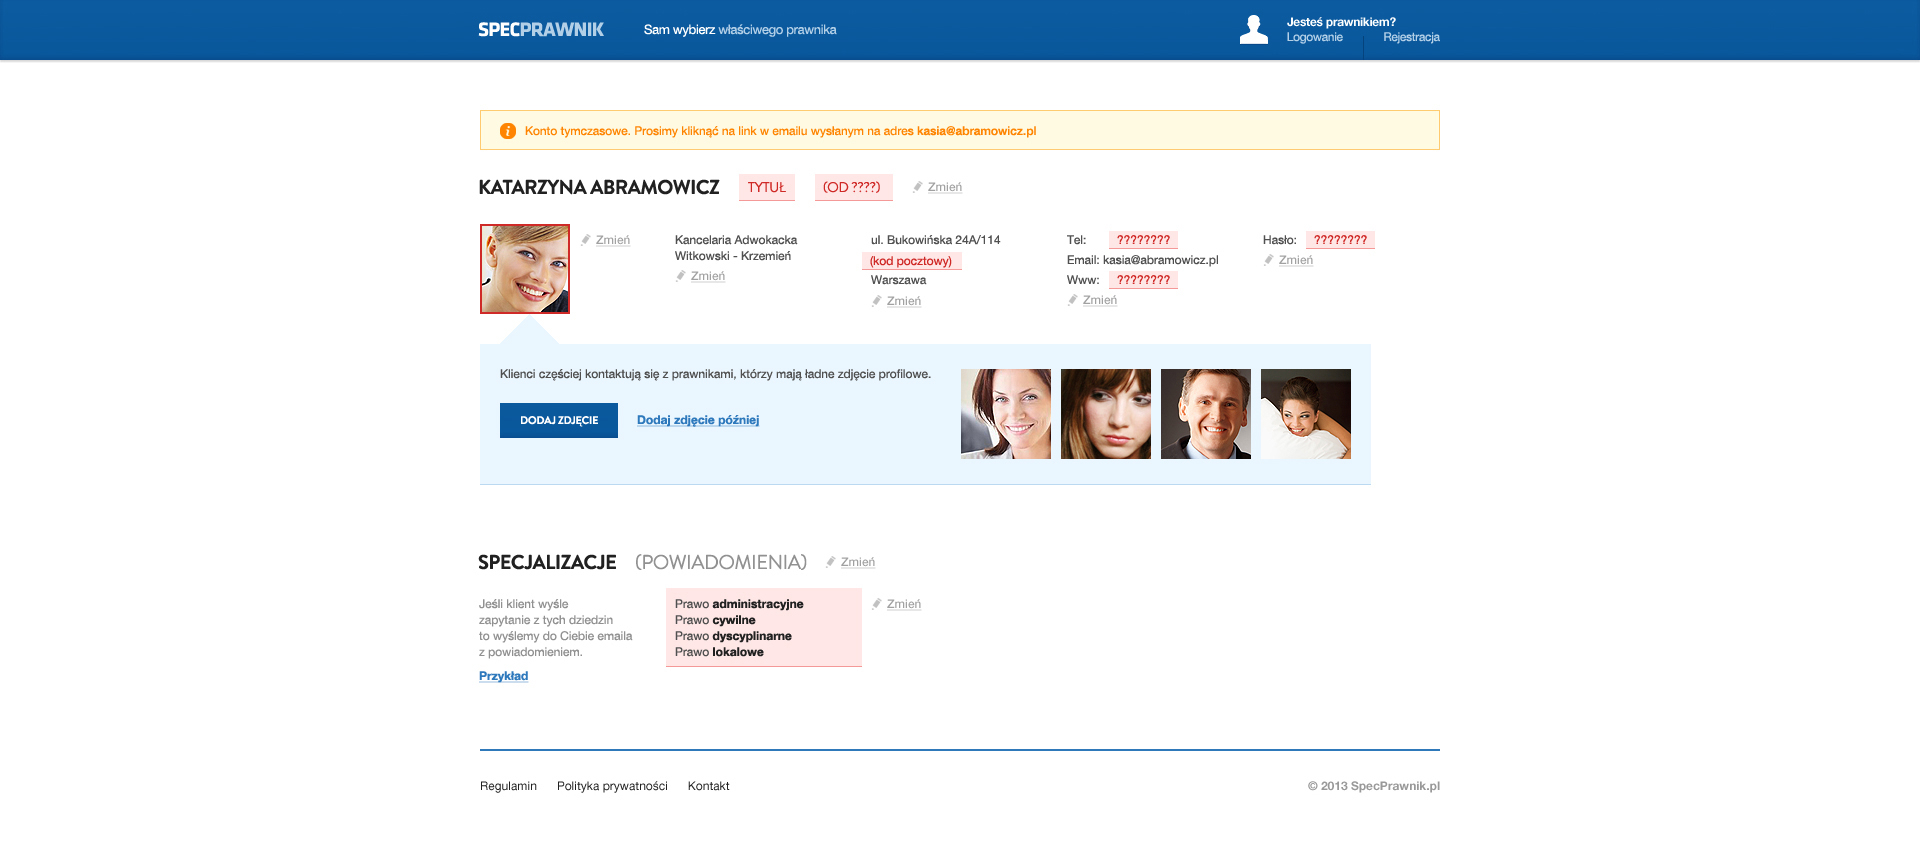
Task: Click Zmień link next to Powiadomienia
Action: [x=858, y=562]
